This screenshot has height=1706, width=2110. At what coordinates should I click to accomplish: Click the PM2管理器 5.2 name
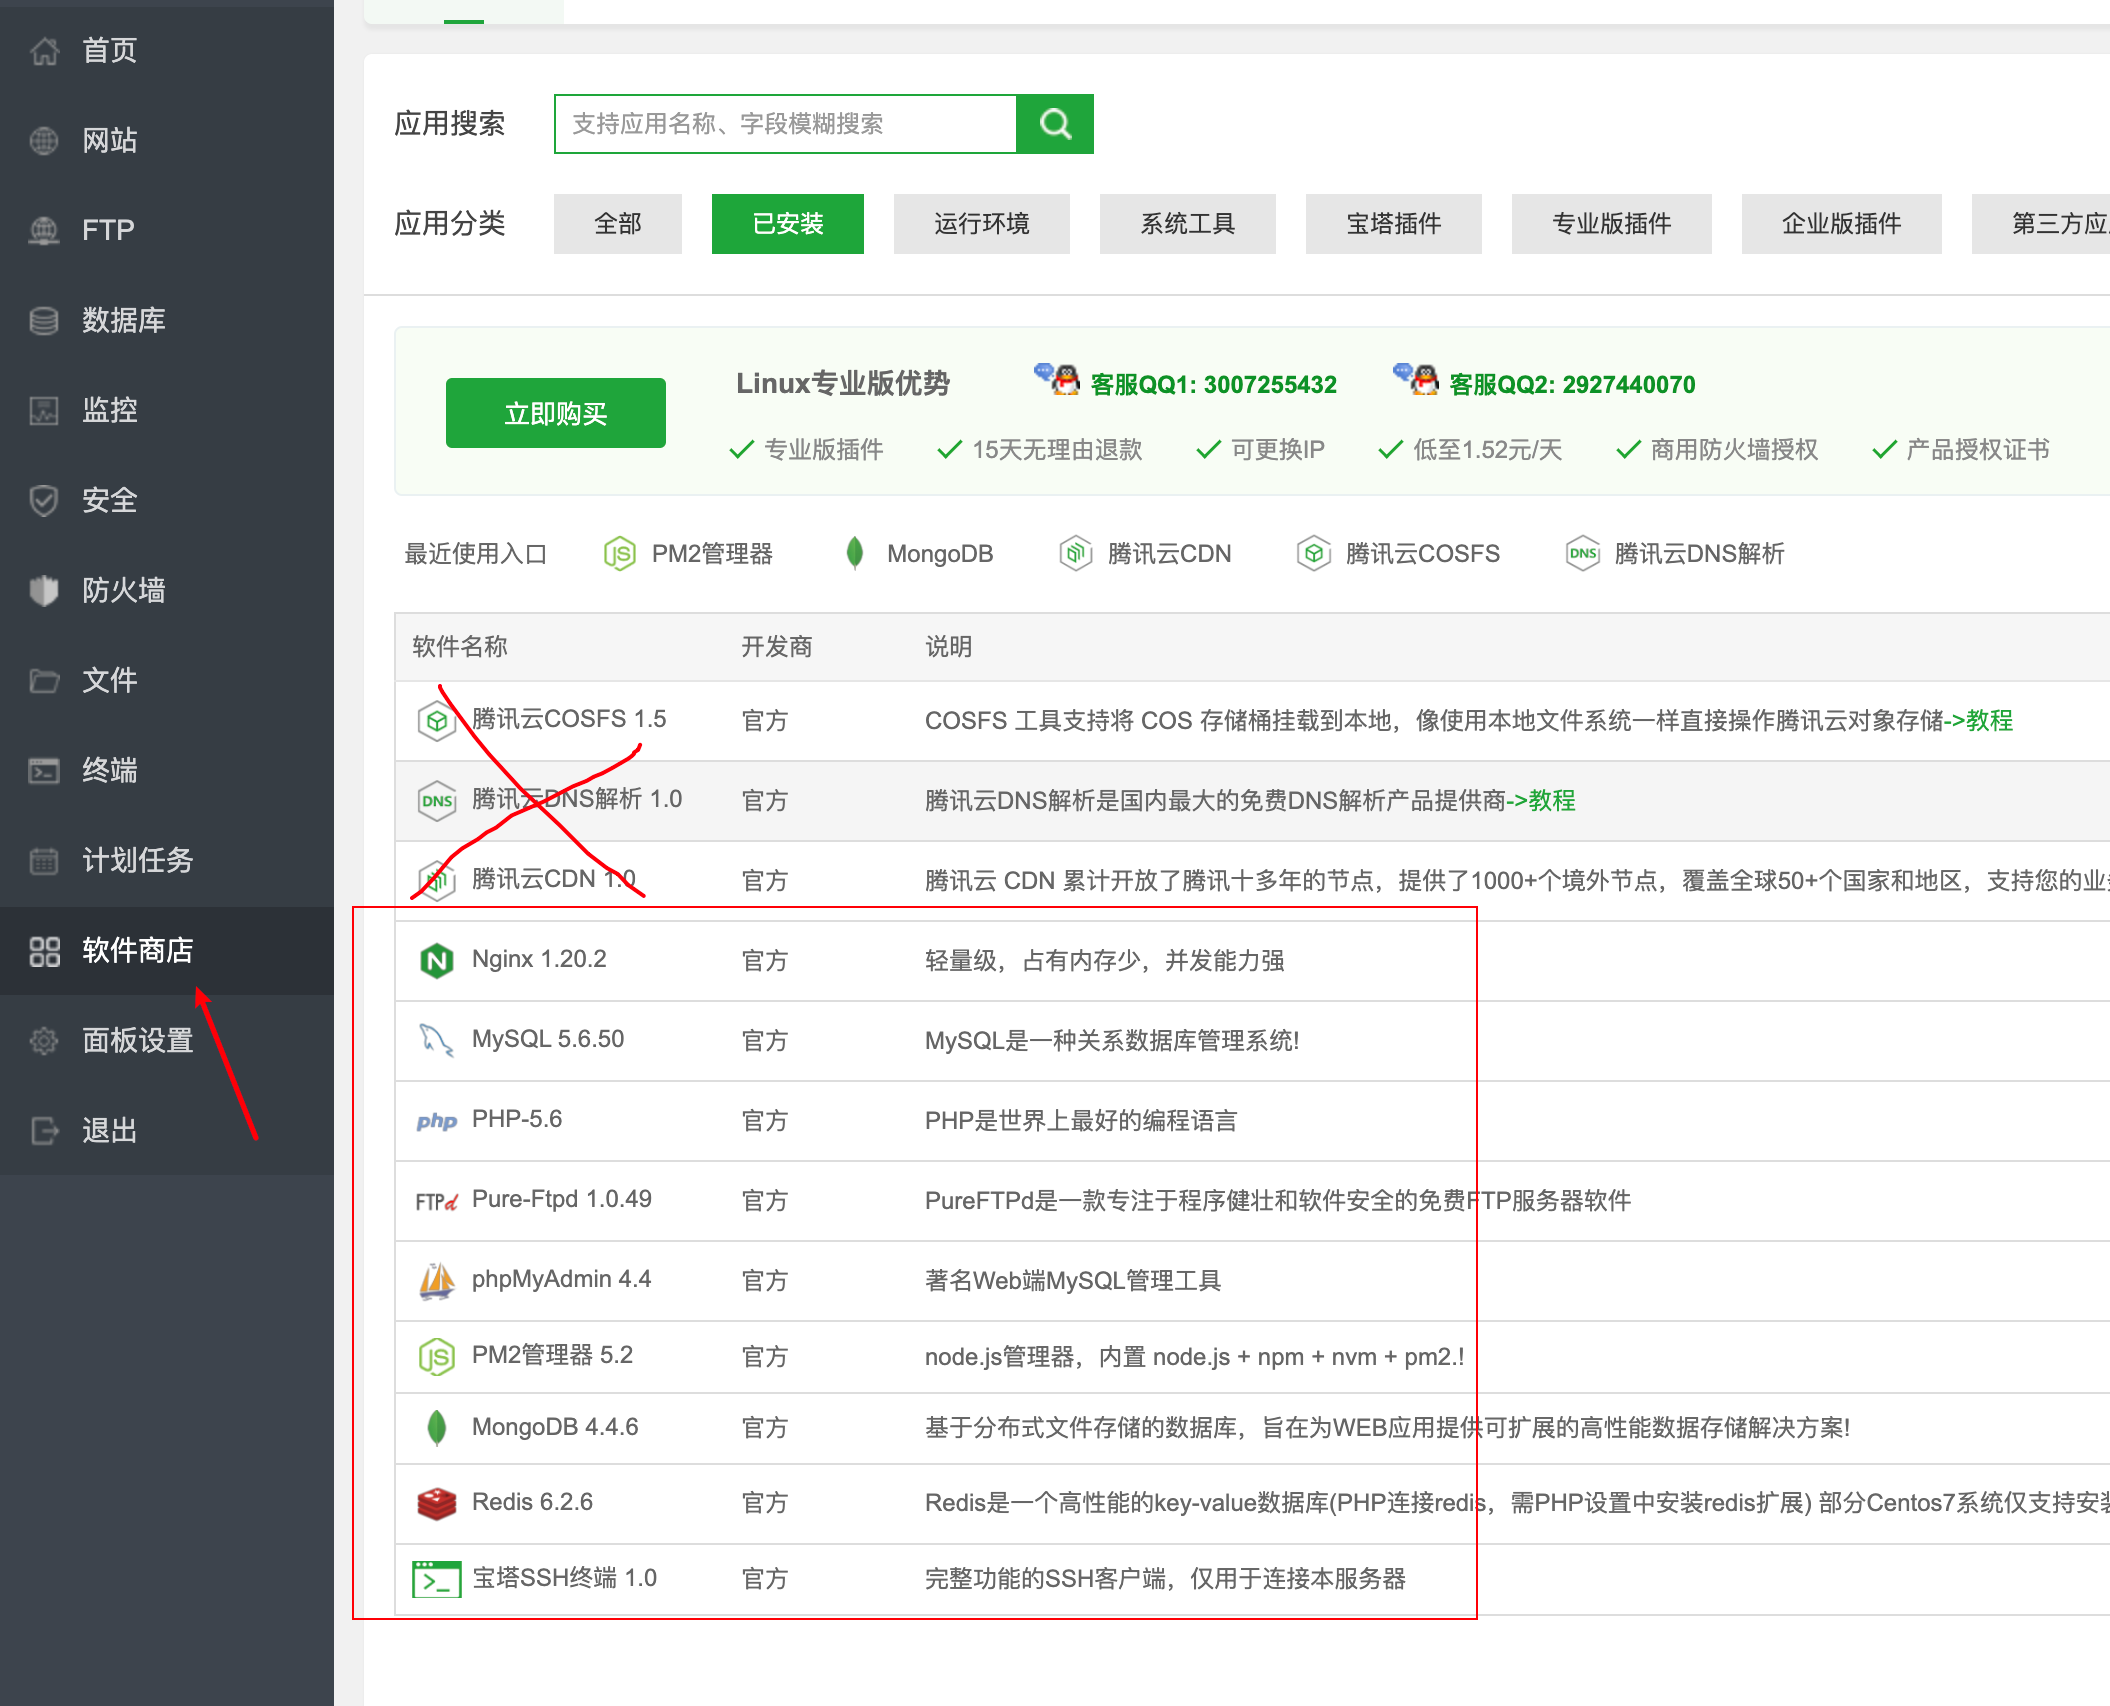click(553, 1356)
